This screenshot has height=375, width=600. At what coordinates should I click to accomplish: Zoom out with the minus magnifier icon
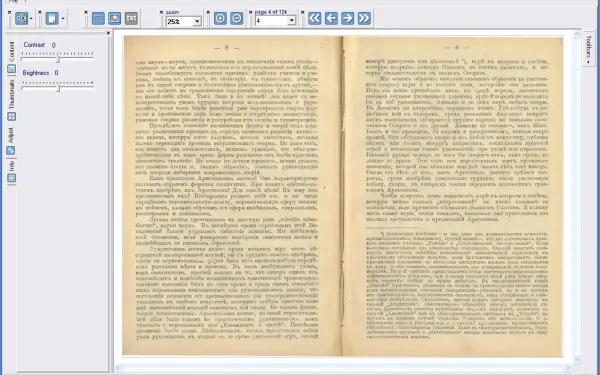237,18
